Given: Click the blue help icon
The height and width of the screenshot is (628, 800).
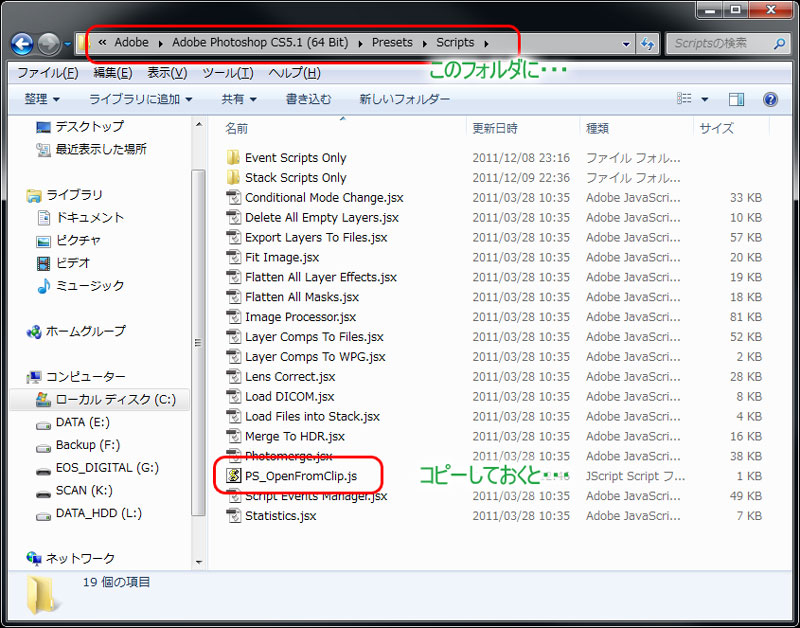Looking at the screenshot, I should [x=770, y=99].
